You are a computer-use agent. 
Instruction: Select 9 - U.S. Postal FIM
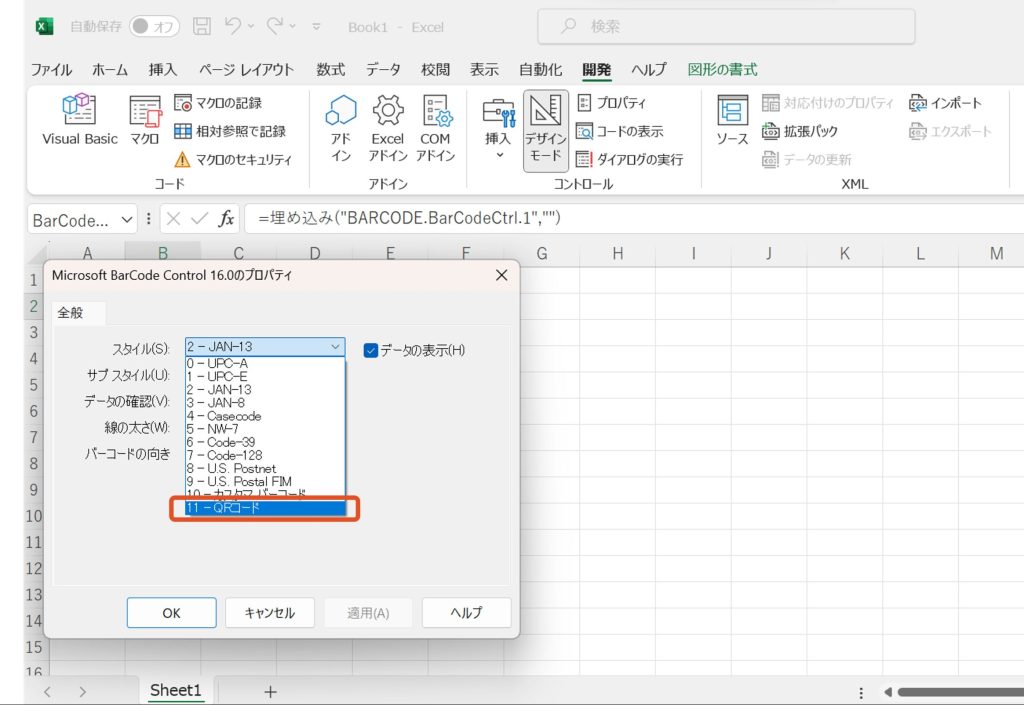[x=266, y=481]
